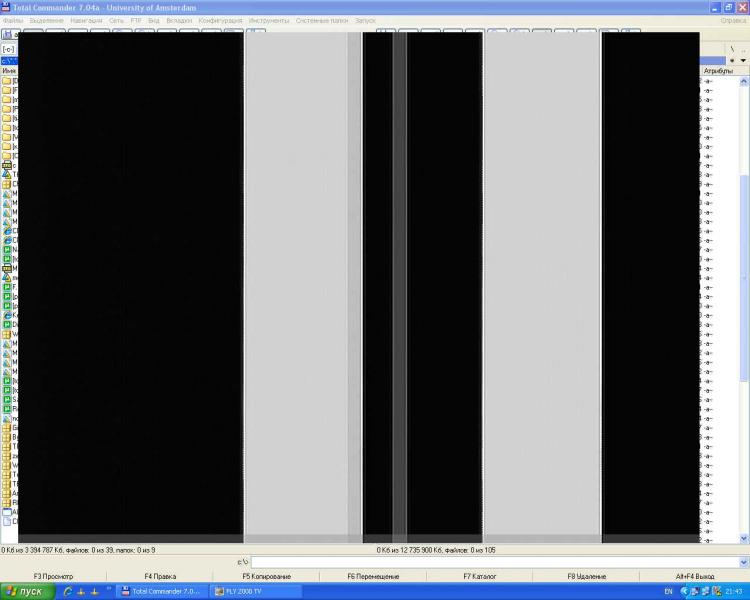The height and width of the screenshot is (600, 750).
Task: Click F3 Просмотр button
Action: pos(53,577)
